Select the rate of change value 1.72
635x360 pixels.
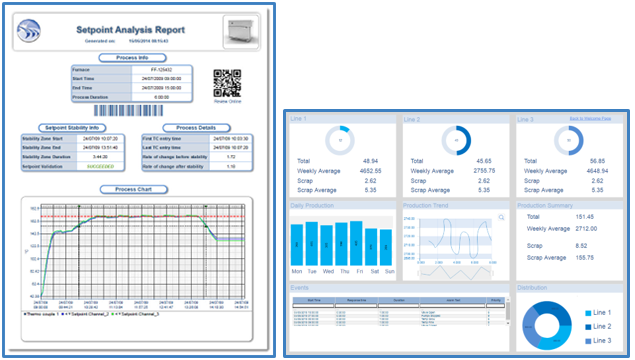pos(231,157)
